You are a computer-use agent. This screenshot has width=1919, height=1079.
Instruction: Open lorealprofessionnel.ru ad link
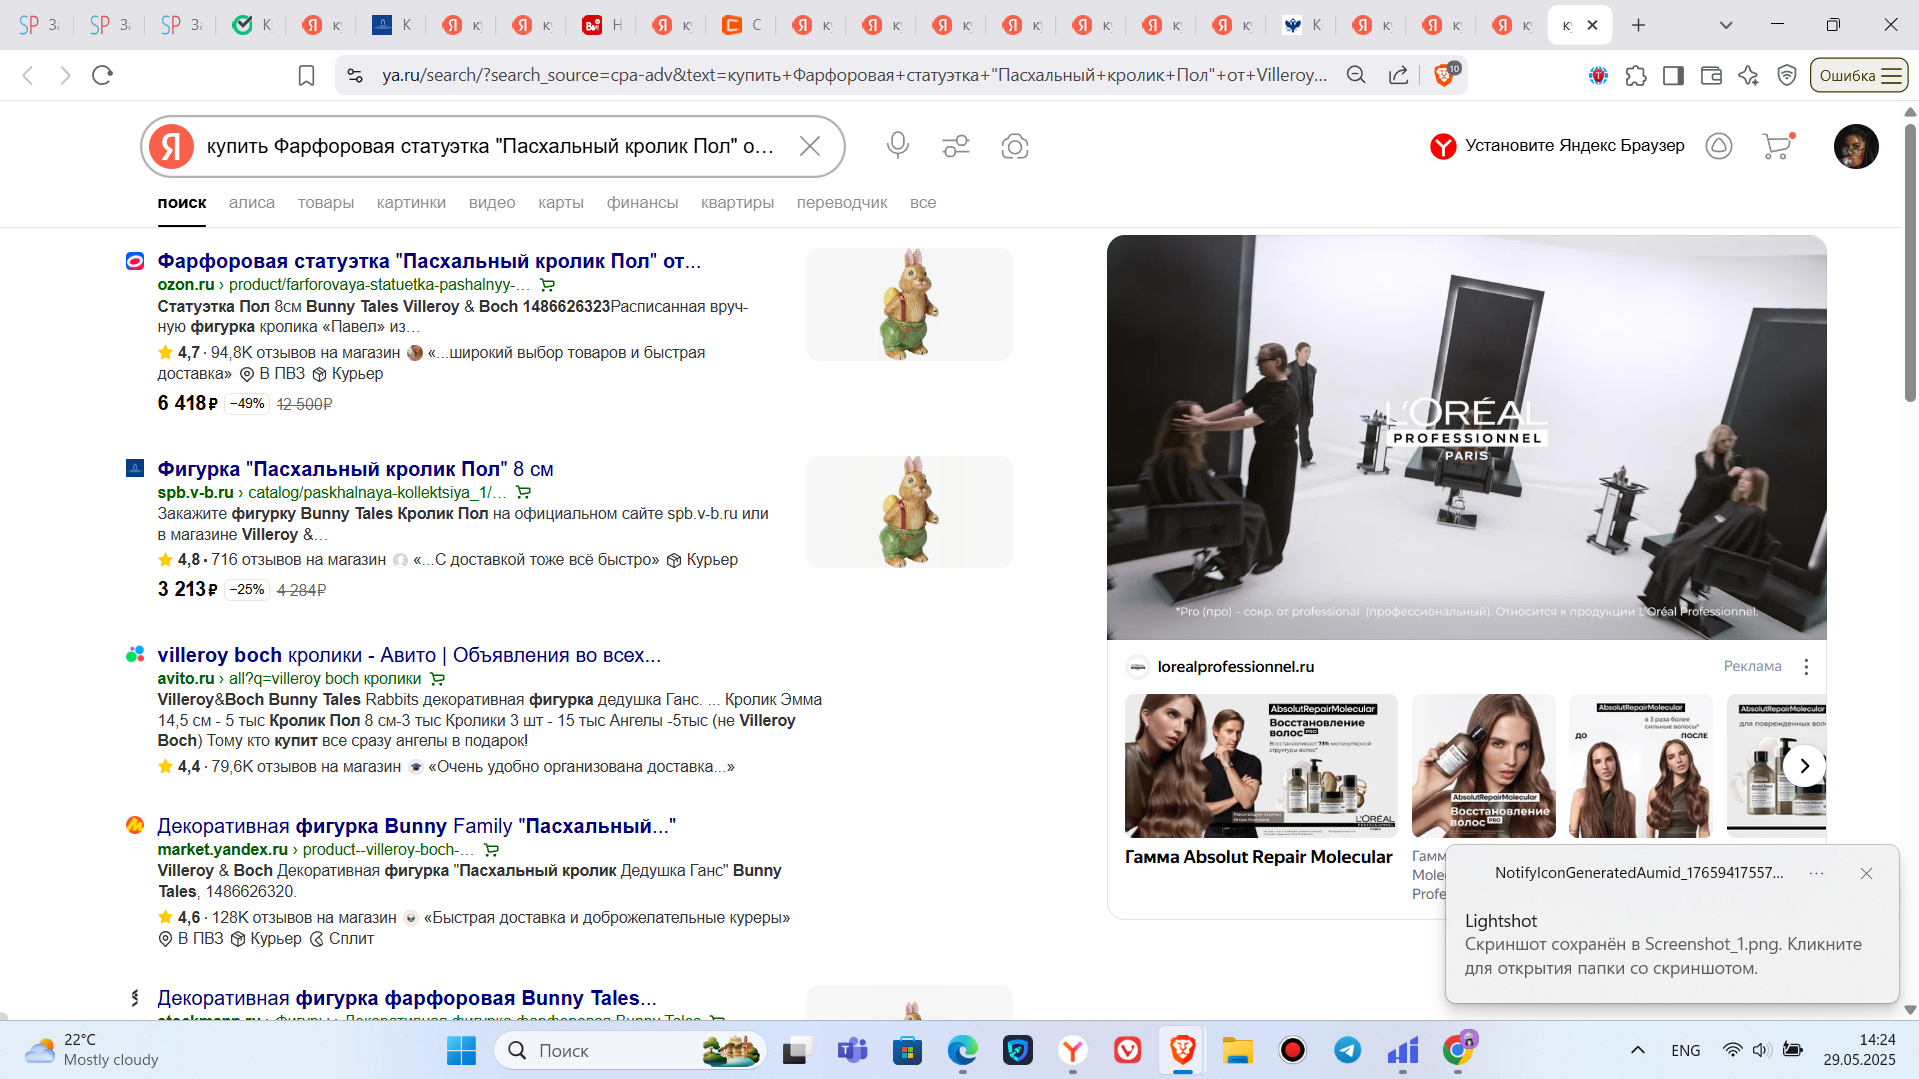tap(1235, 667)
